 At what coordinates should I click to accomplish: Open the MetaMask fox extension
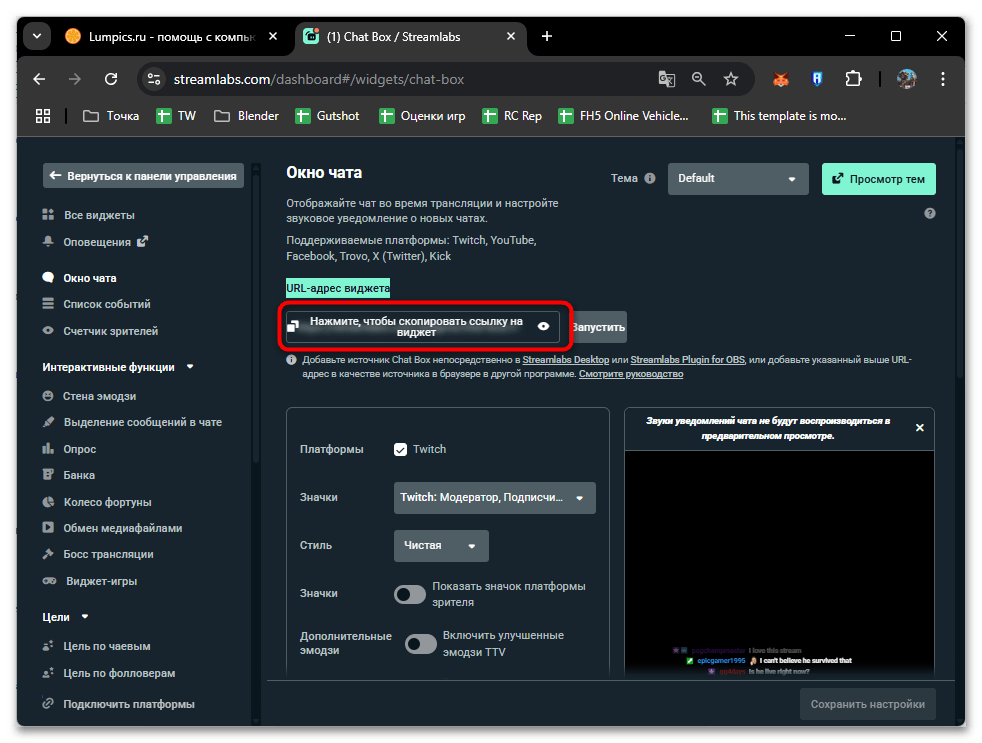pos(781,79)
